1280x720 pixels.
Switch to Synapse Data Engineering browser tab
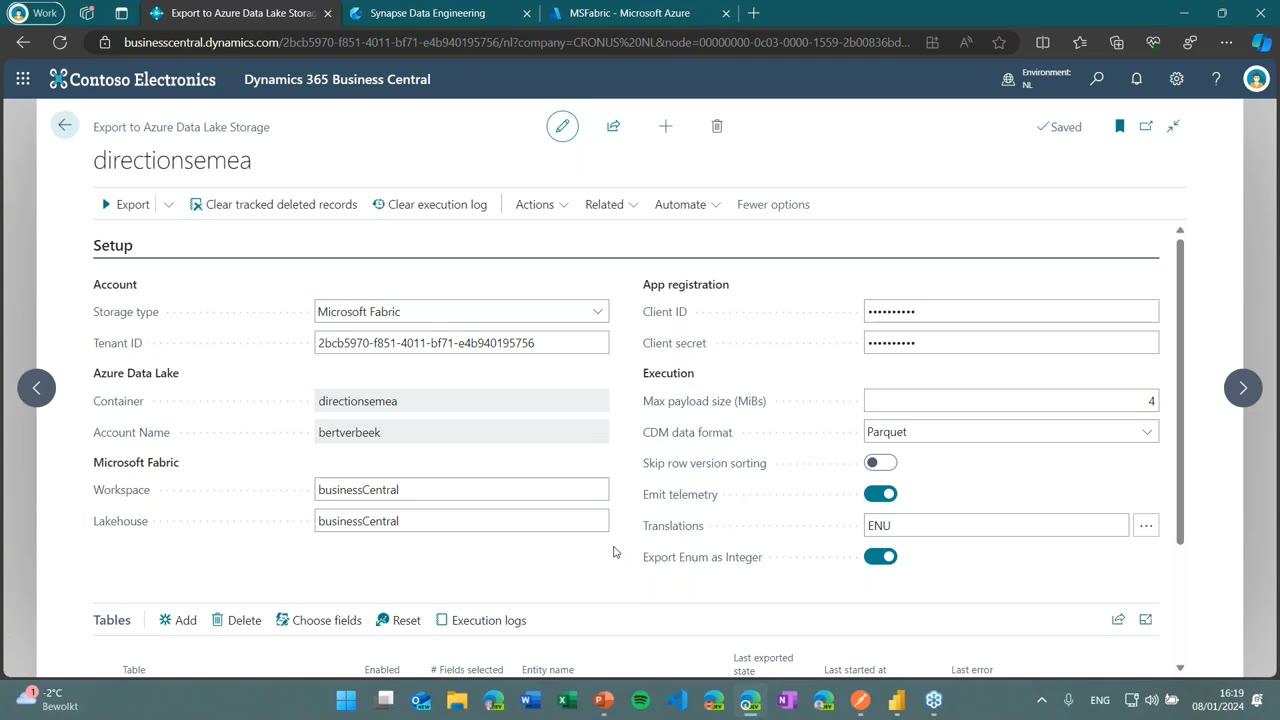pyautogui.click(x=439, y=13)
